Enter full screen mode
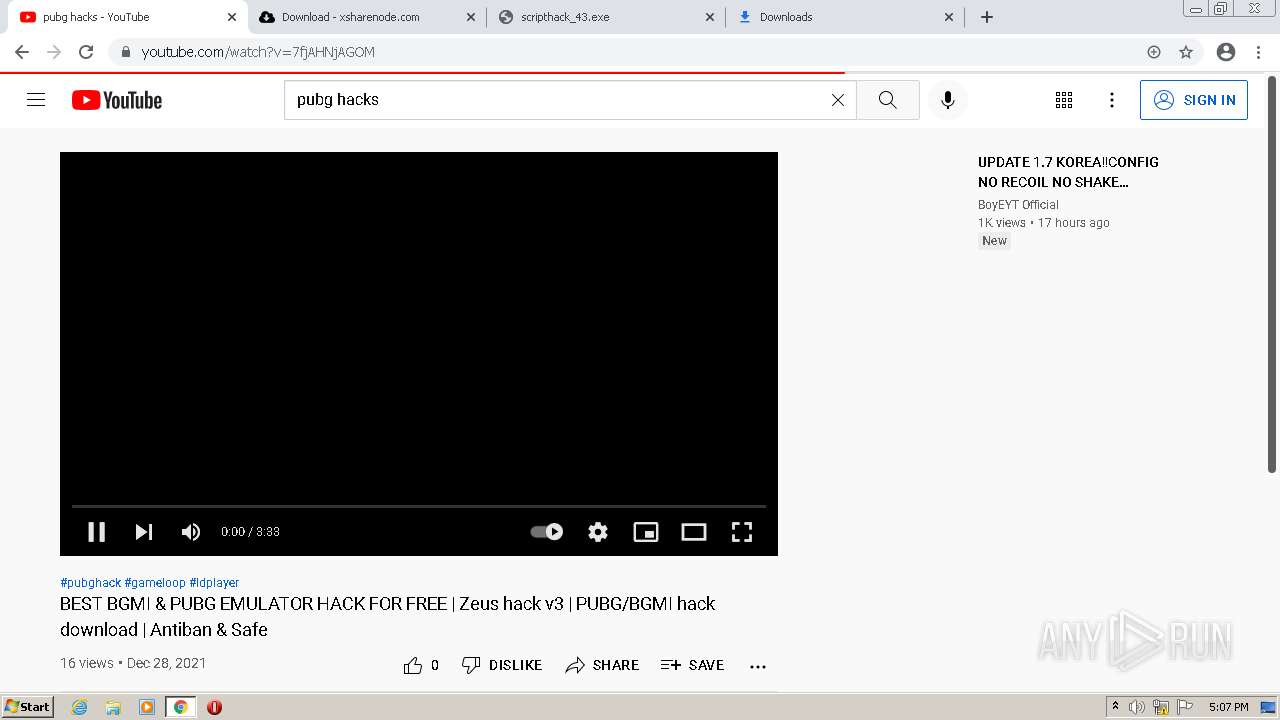 pyautogui.click(x=742, y=532)
